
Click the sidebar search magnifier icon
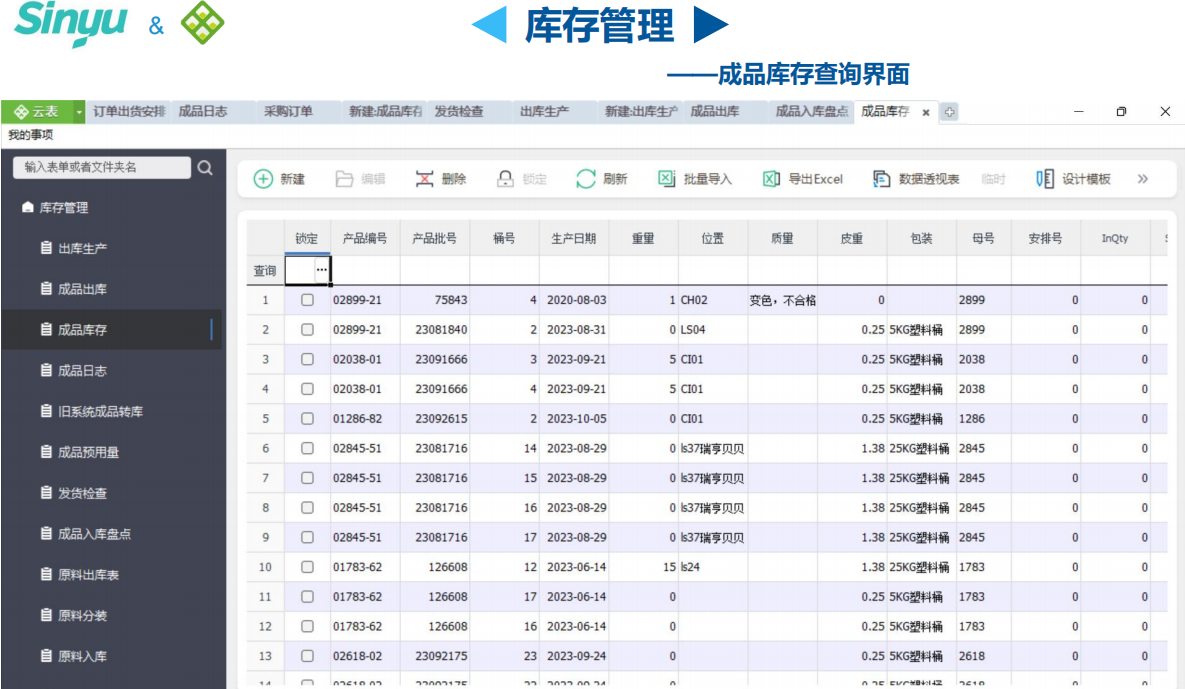pos(205,168)
